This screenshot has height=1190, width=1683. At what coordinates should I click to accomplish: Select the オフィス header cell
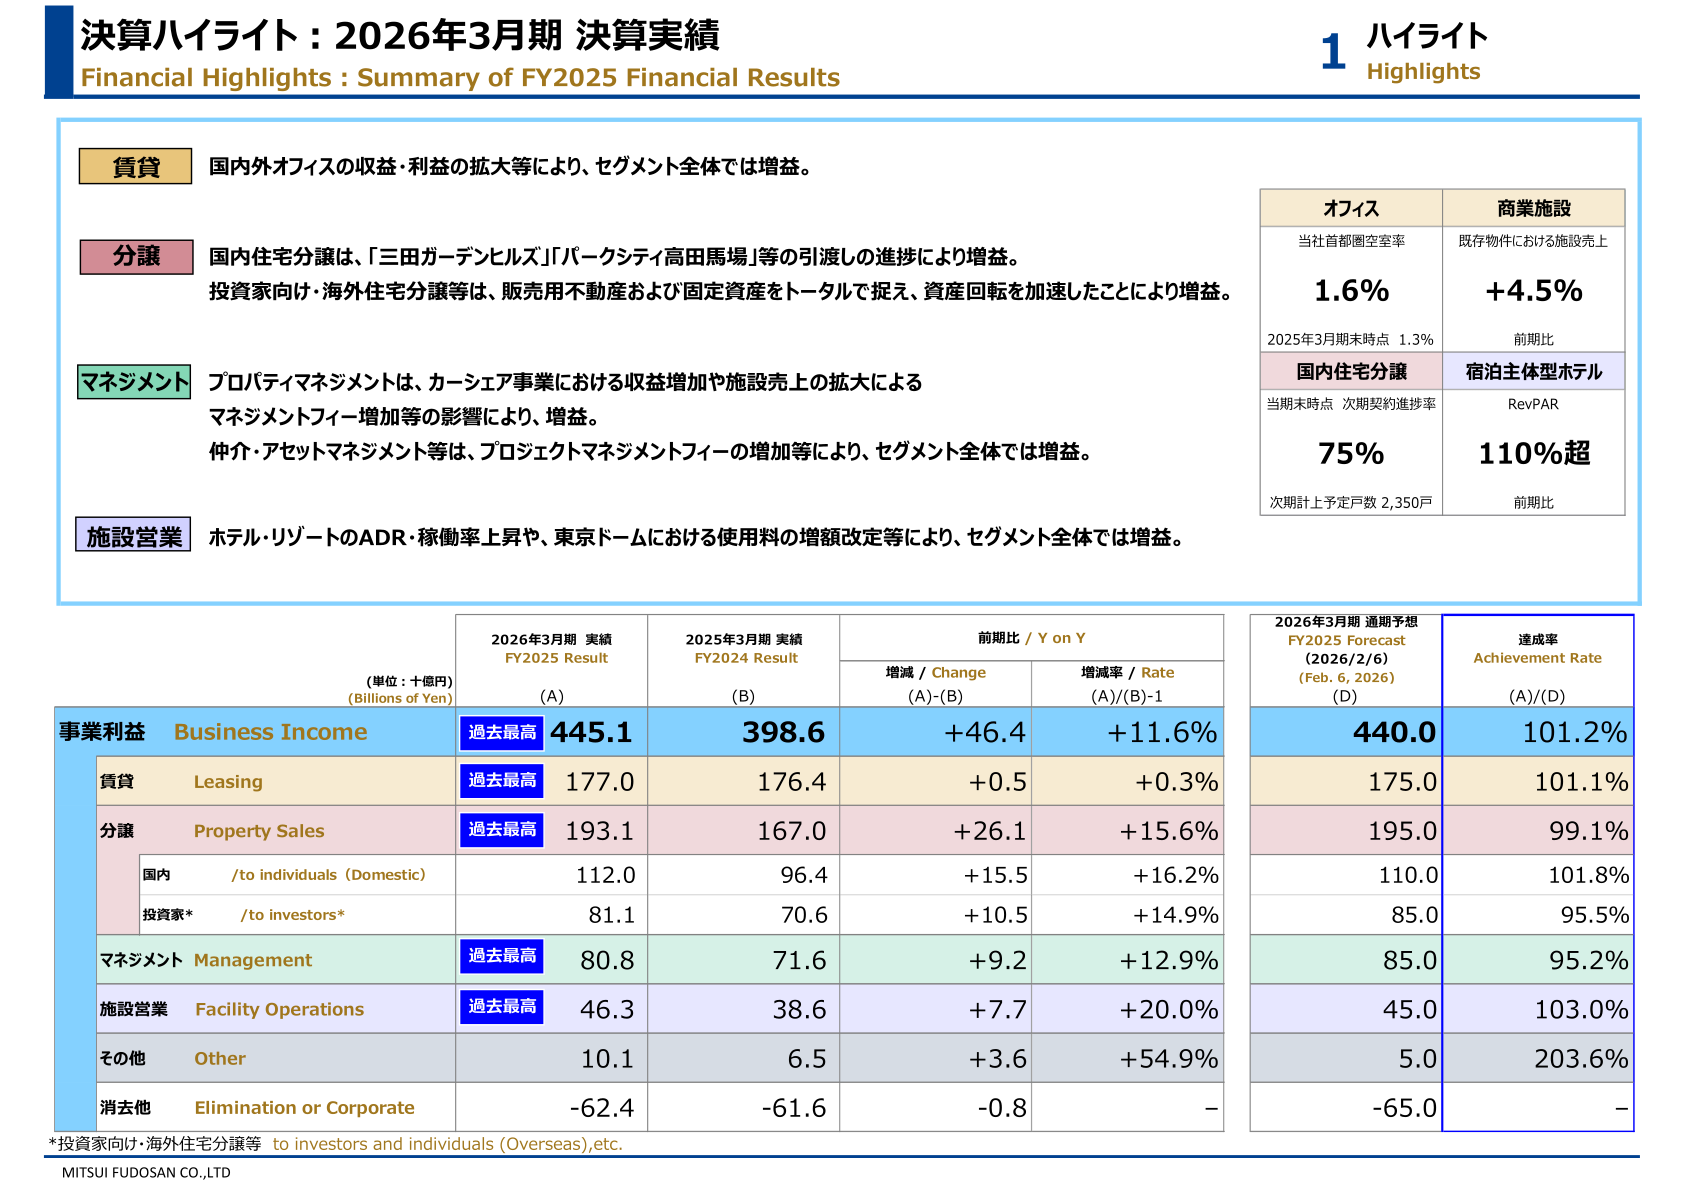tap(1351, 208)
